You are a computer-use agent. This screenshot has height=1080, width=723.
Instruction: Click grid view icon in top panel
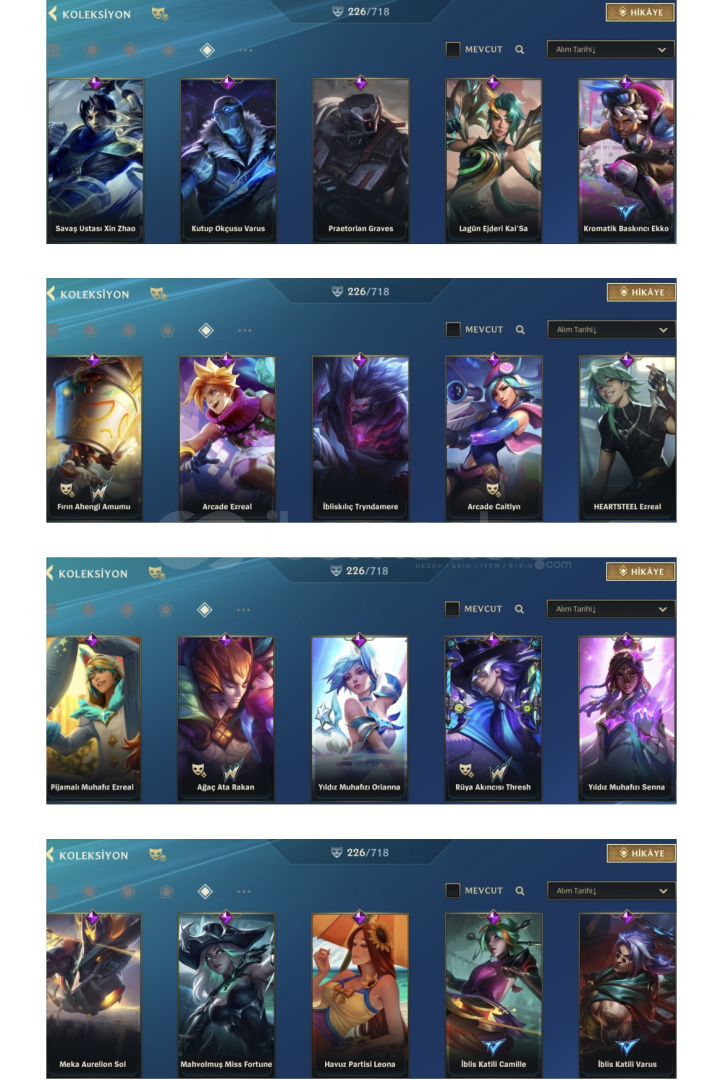54,50
